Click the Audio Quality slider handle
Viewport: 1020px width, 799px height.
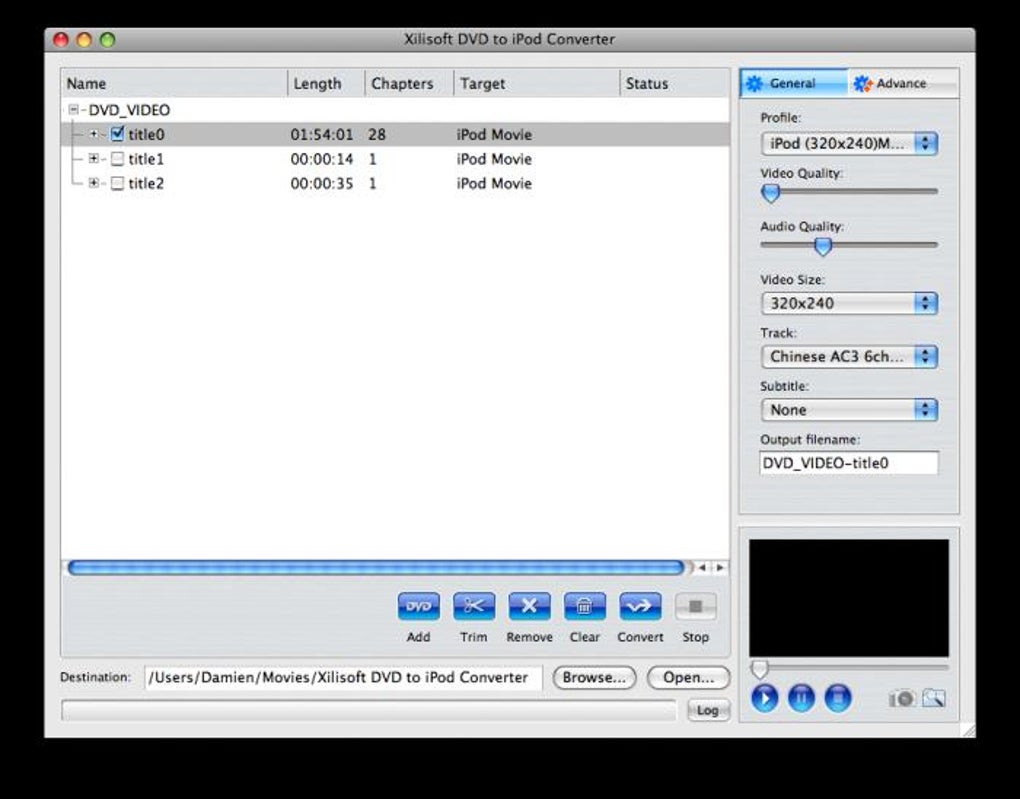pos(823,247)
